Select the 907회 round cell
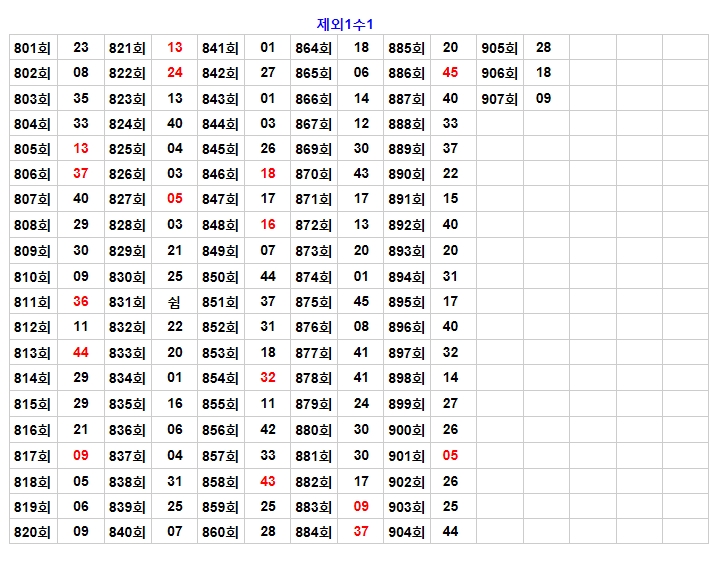Viewport: 724px width, 562px height. [x=499, y=99]
